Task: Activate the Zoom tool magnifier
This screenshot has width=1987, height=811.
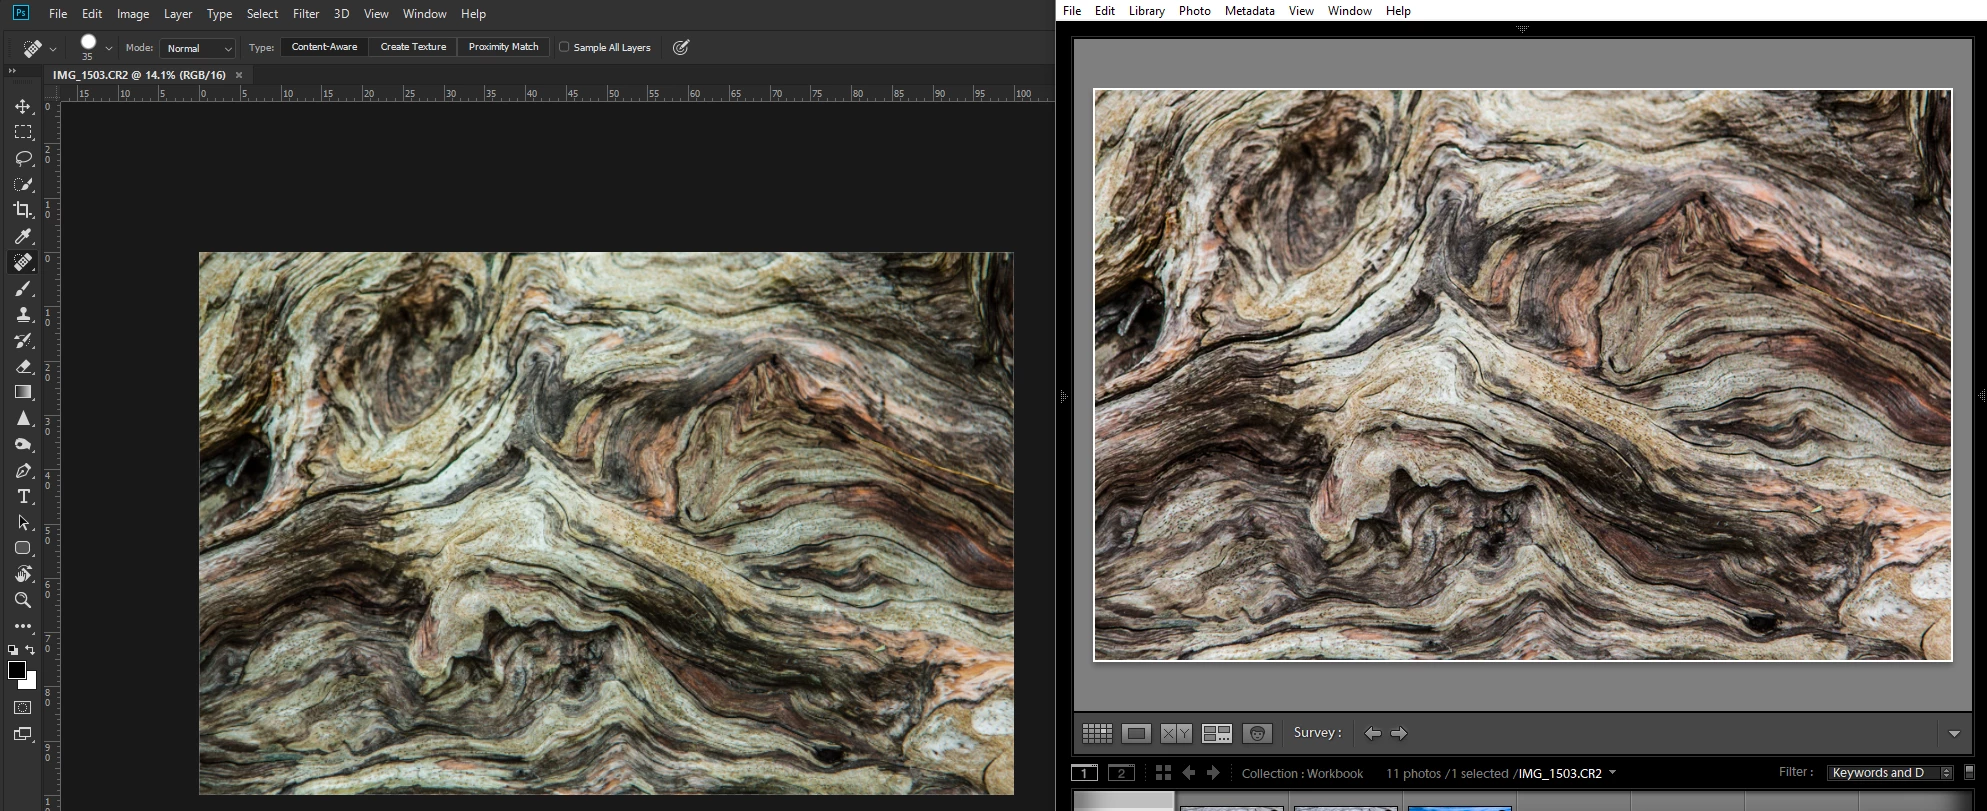Action: pos(23,600)
